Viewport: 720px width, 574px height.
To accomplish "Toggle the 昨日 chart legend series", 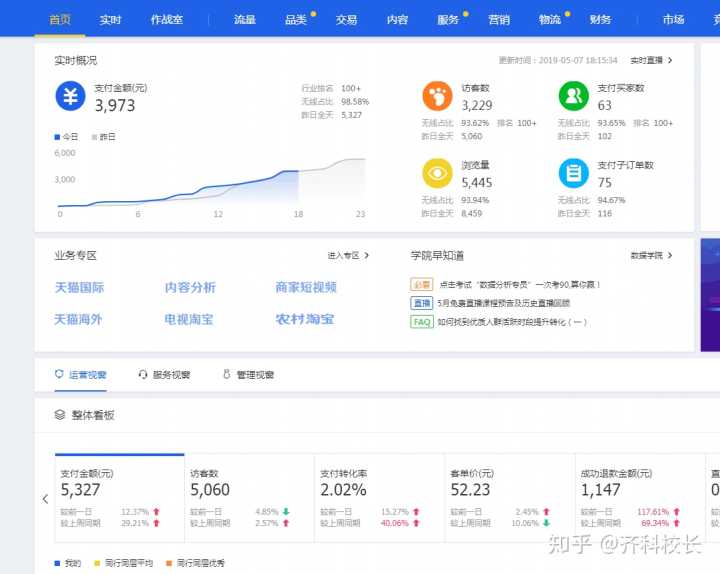I will coord(103,136).
